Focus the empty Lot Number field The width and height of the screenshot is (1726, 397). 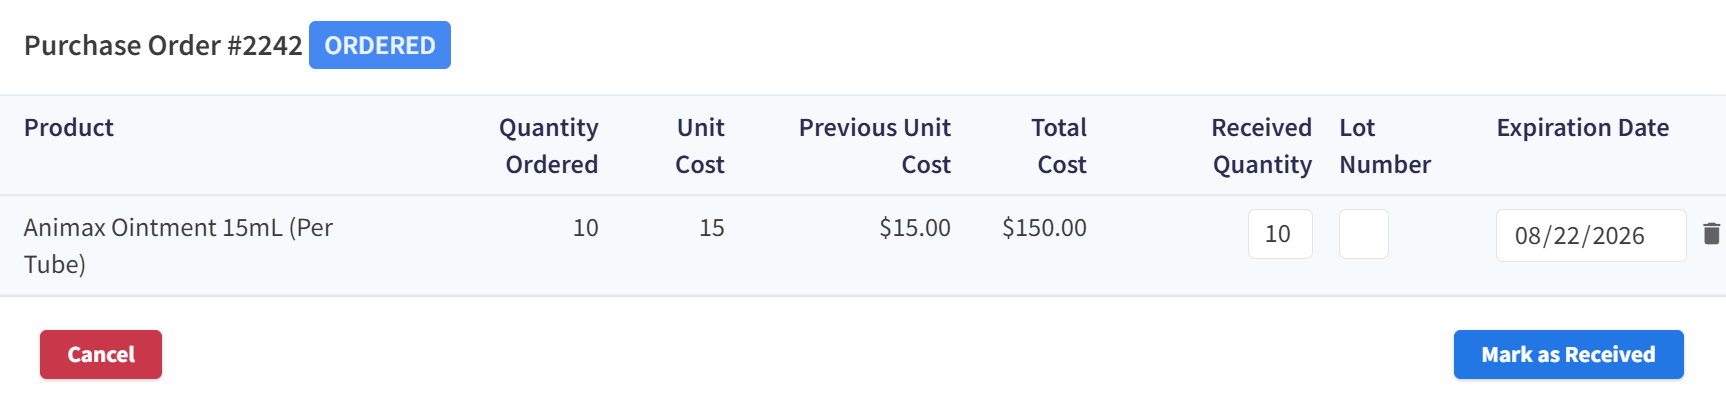pyautogui.click(x=1364, y=234)
